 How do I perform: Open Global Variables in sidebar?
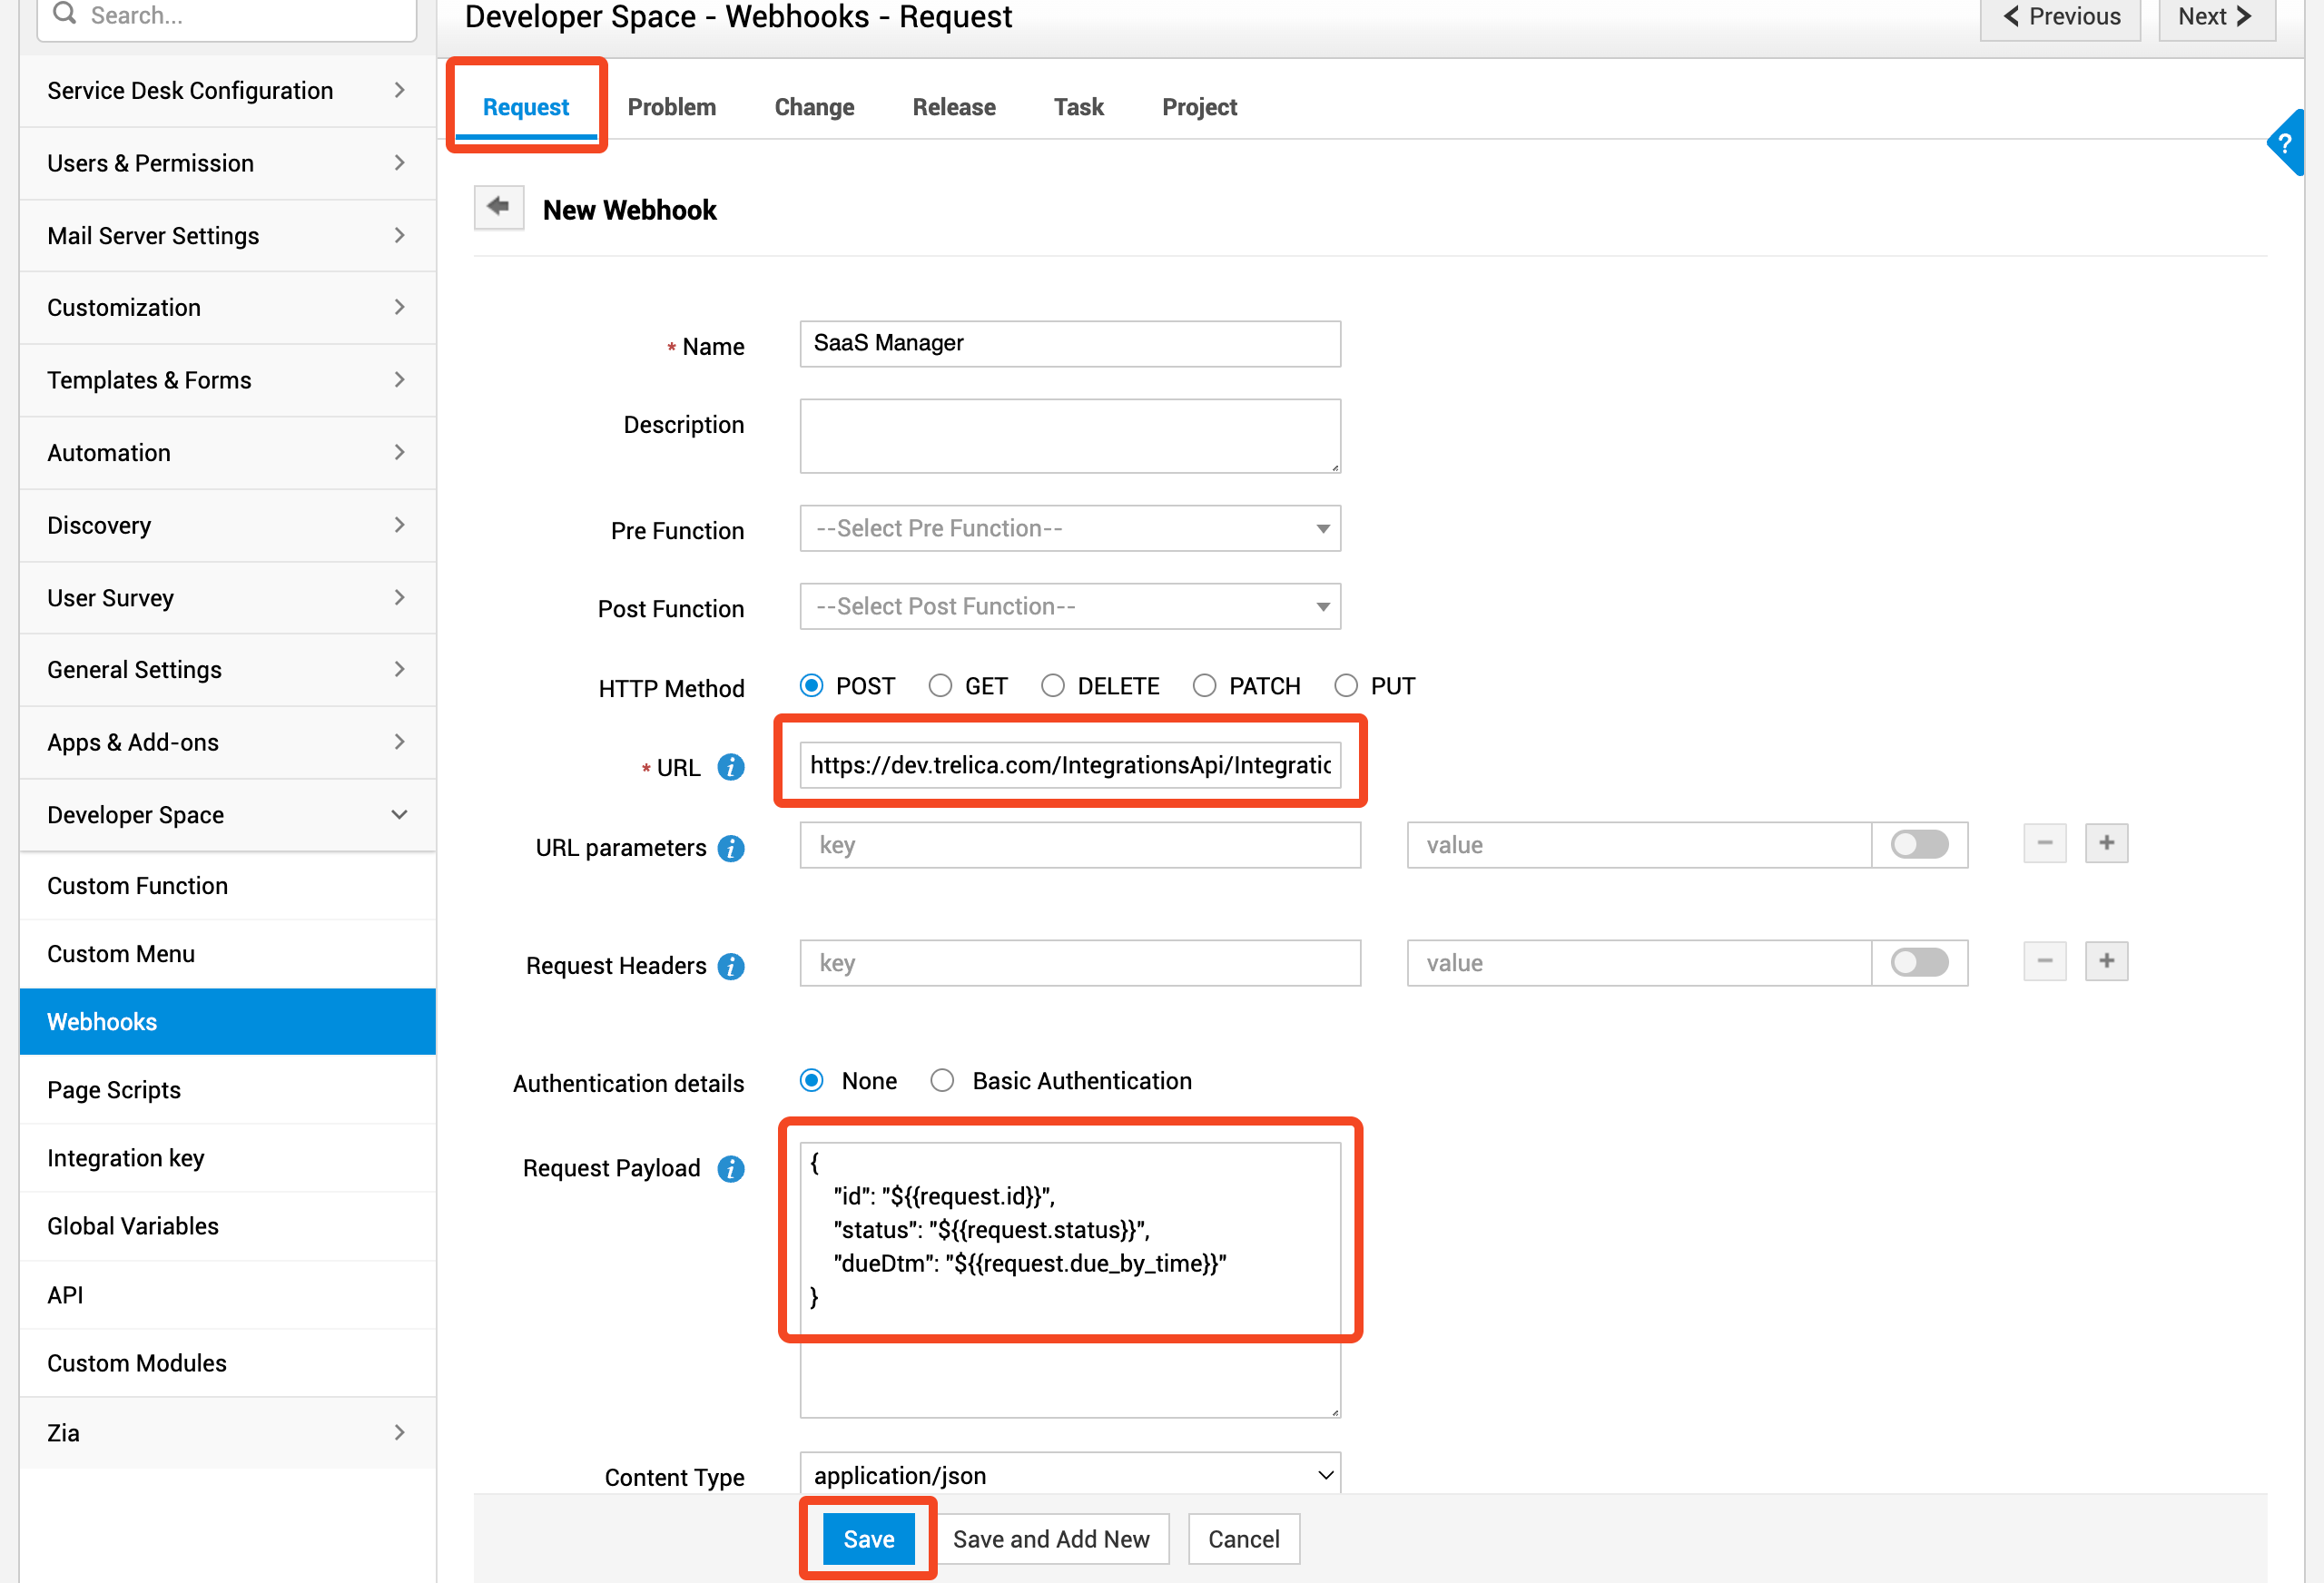pyautogui.click(x=227, y=1226)
